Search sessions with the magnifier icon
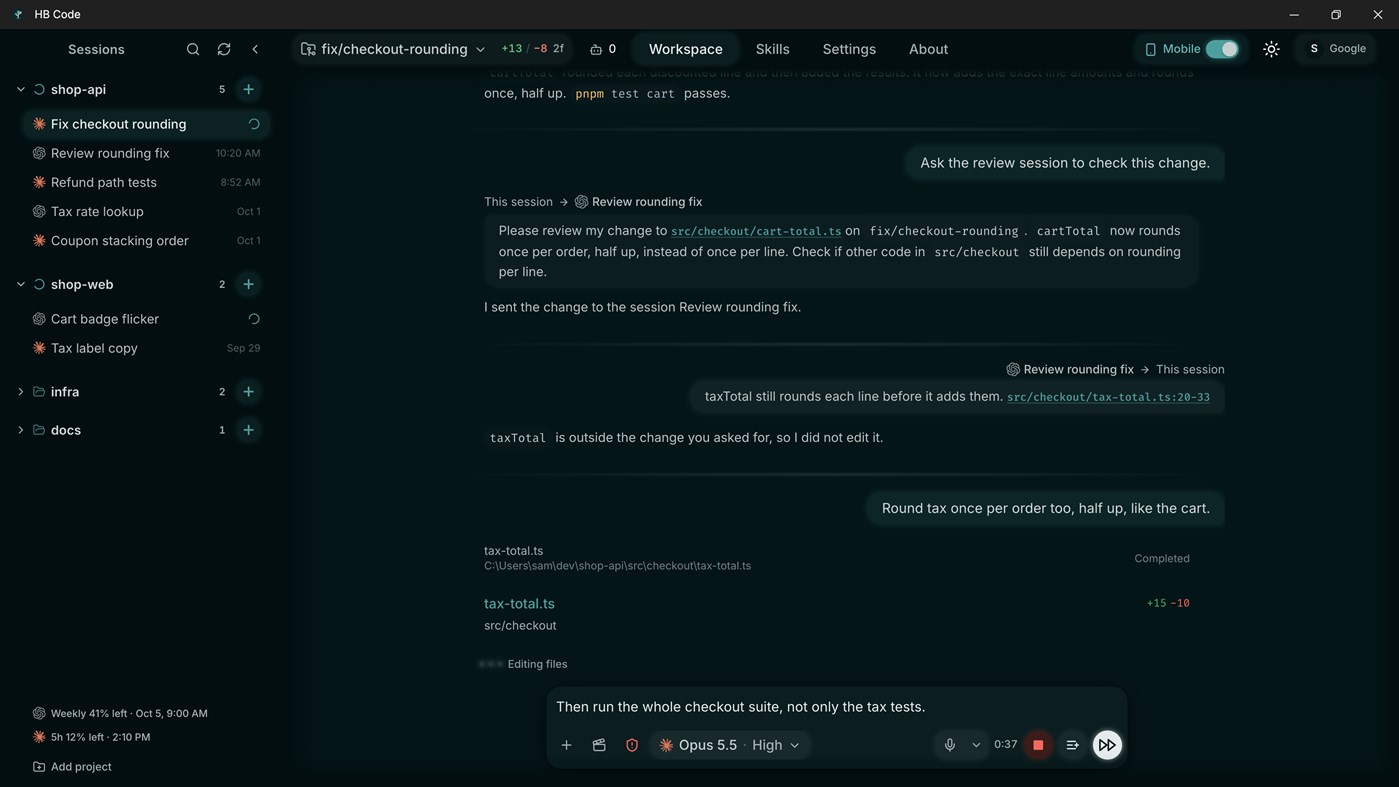The image size is (1399, 787). 193,49
